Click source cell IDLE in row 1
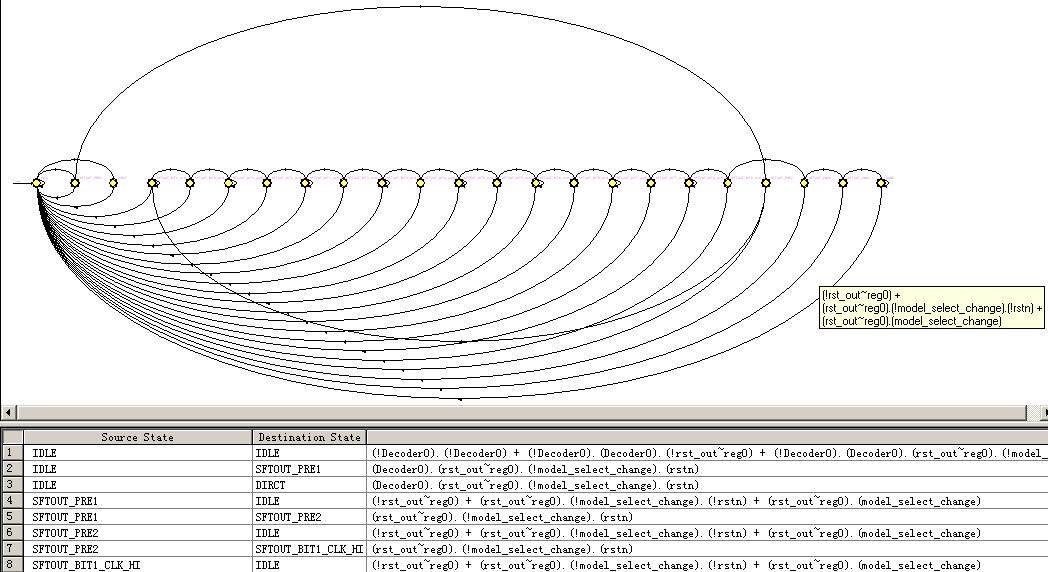Screen dimensions: 1048x572 click(x=138, y=453)
